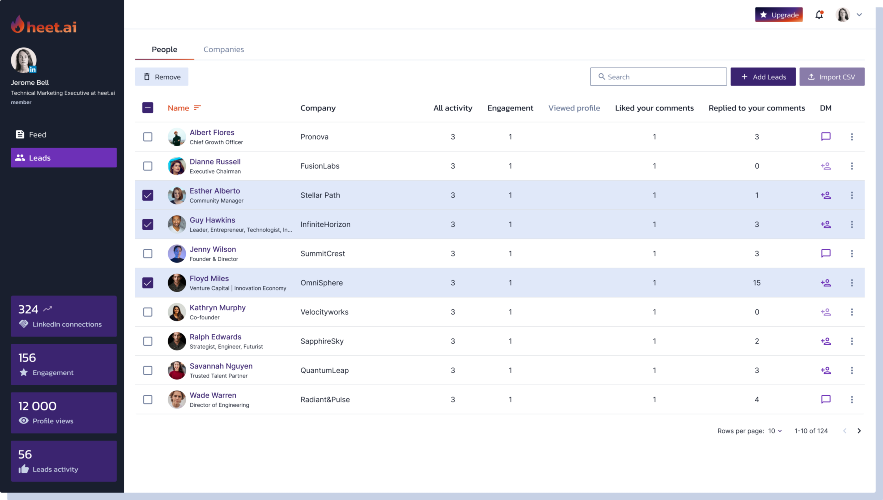The image size is (883, 500).
Task: Click the Add Leads button
Action: pyautogui.click(x=762, y=77)
